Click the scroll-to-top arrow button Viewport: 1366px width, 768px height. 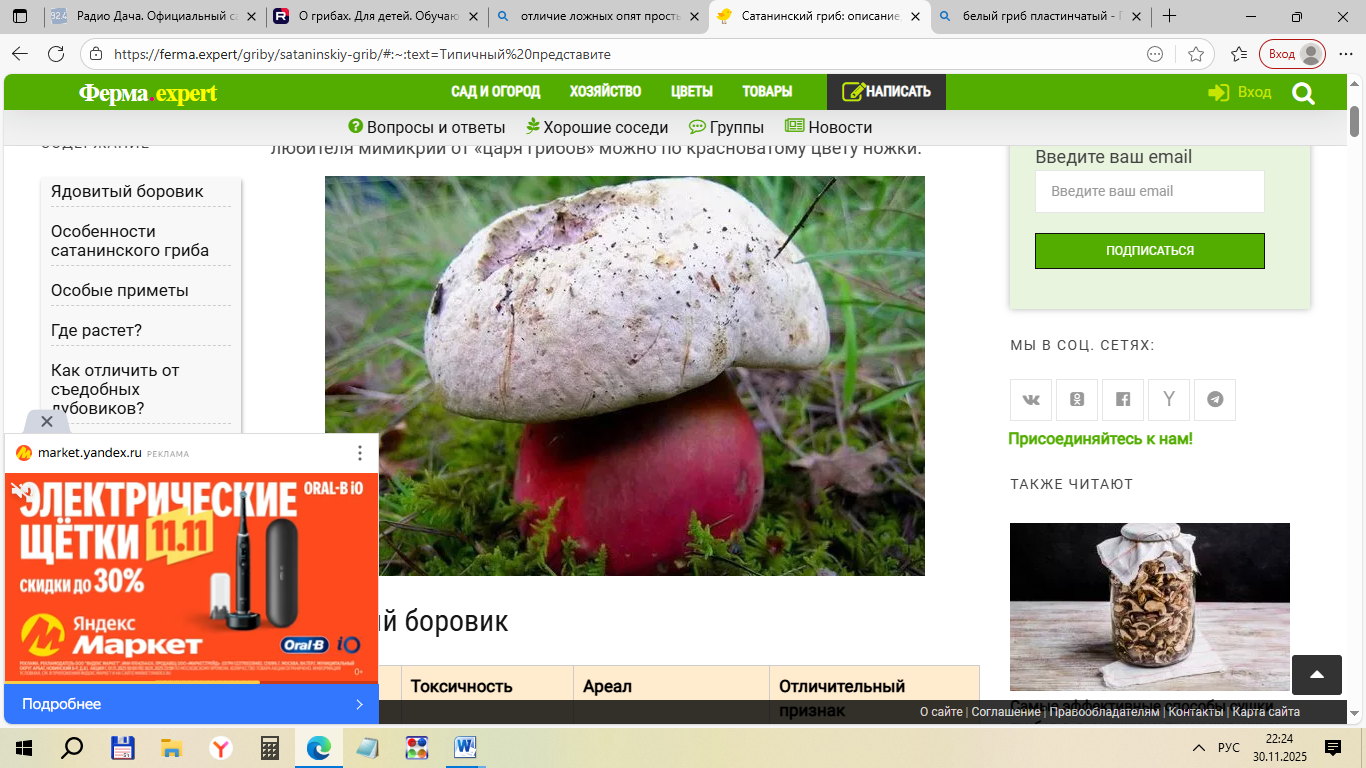click(x=1316, y=675)
